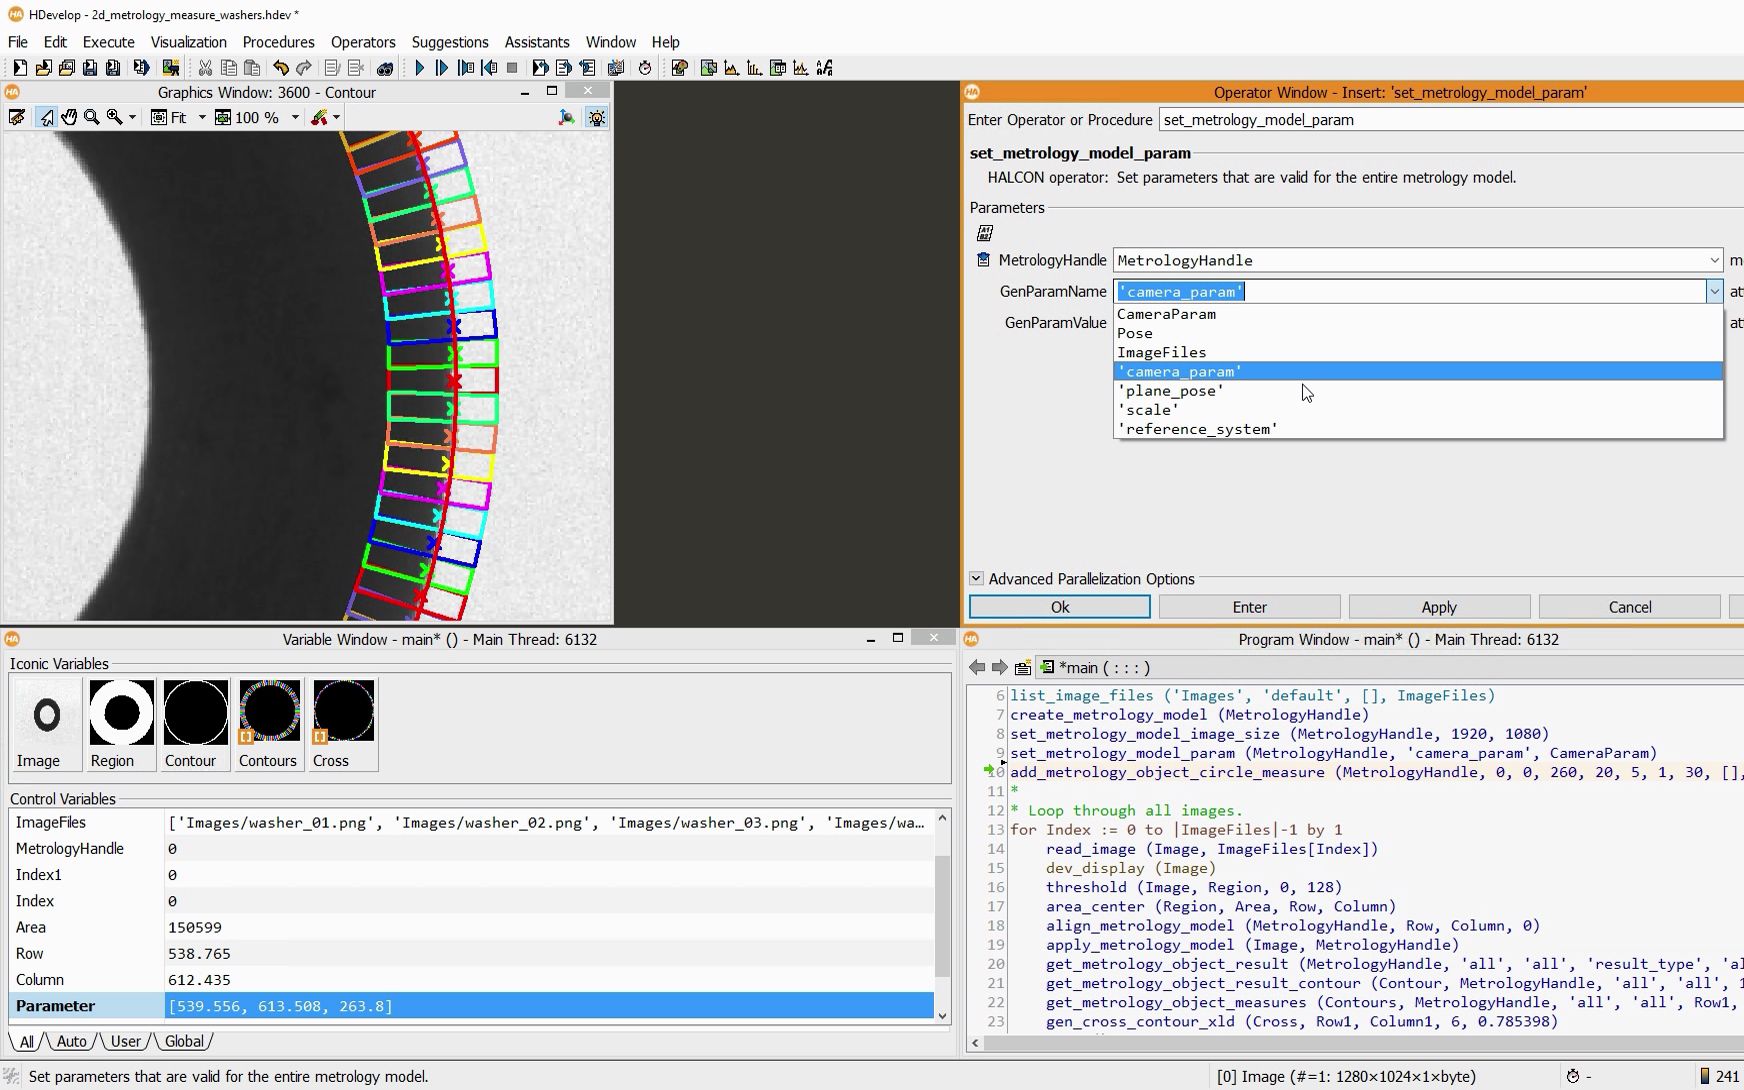Toggle the light bulb display icon
This screenshot has height=1090, width=1744.
[x=597, y=118]
